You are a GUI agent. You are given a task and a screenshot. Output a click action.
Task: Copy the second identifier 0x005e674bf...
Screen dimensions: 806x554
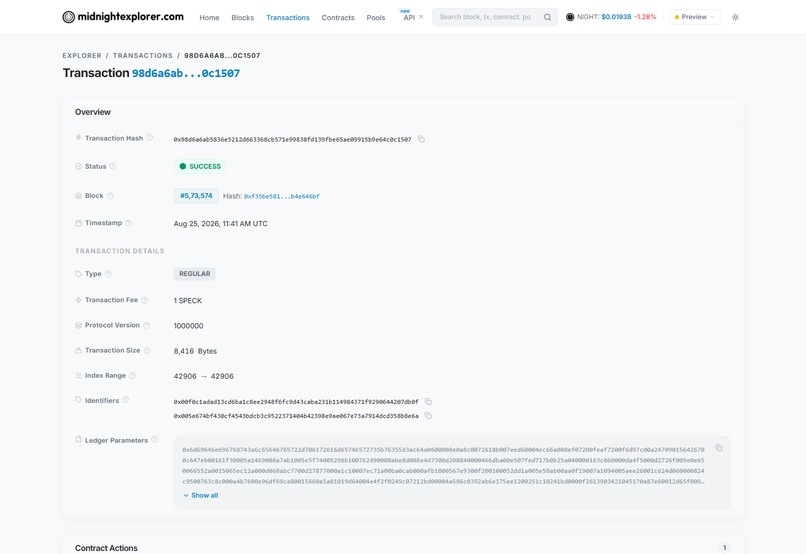428,416
